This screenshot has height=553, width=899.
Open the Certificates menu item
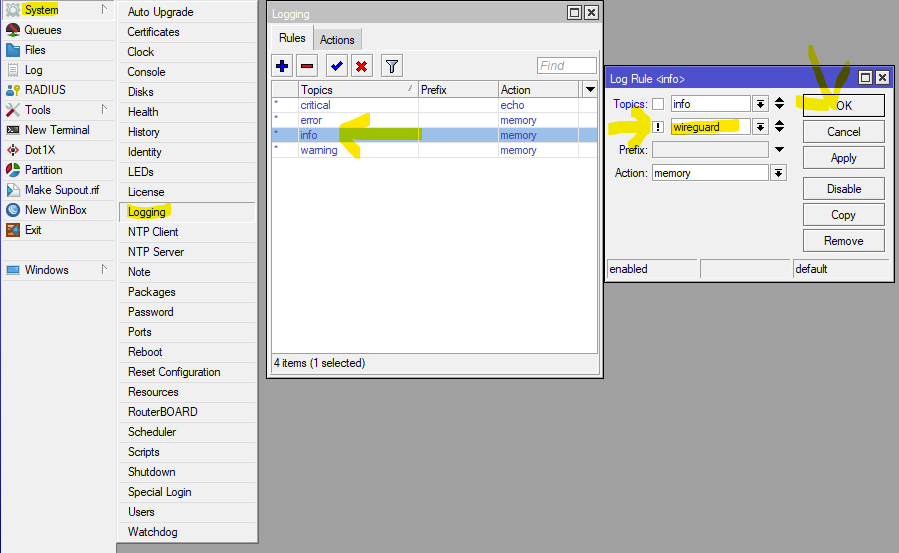click(187, 32)
